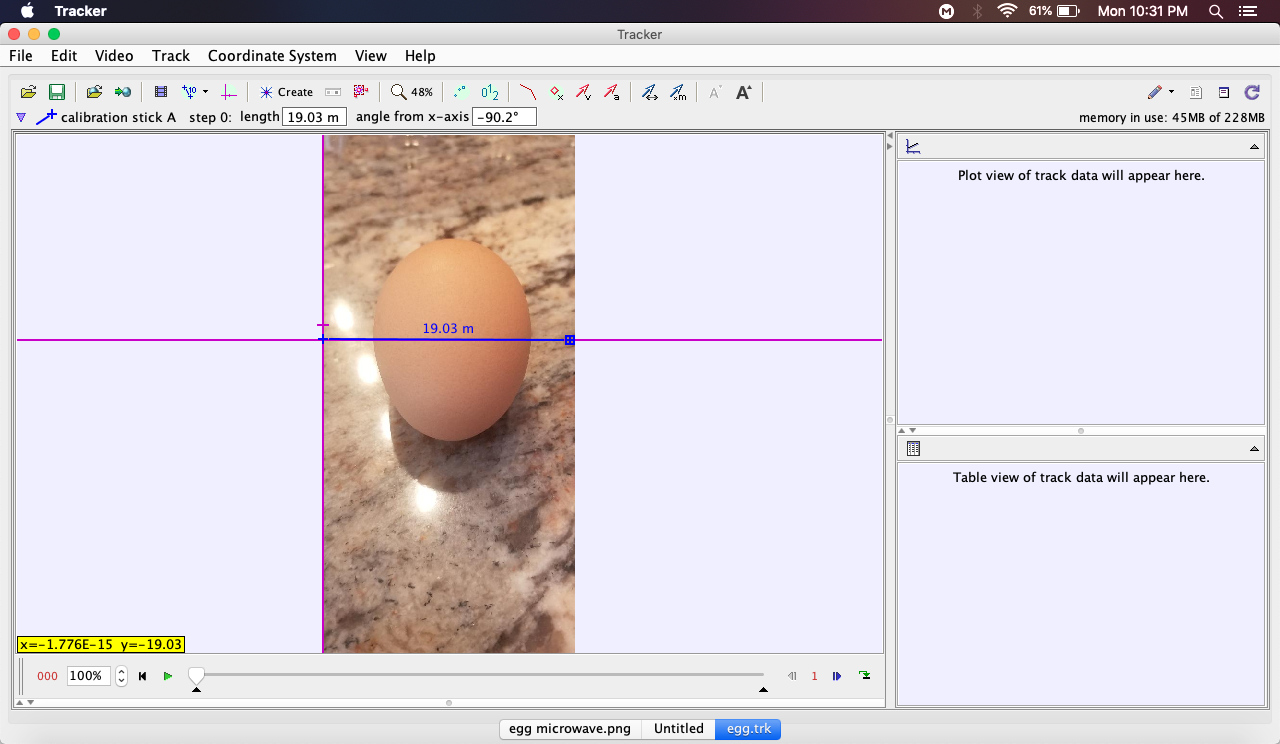Click the red 000 frame readout

[47, 676]
